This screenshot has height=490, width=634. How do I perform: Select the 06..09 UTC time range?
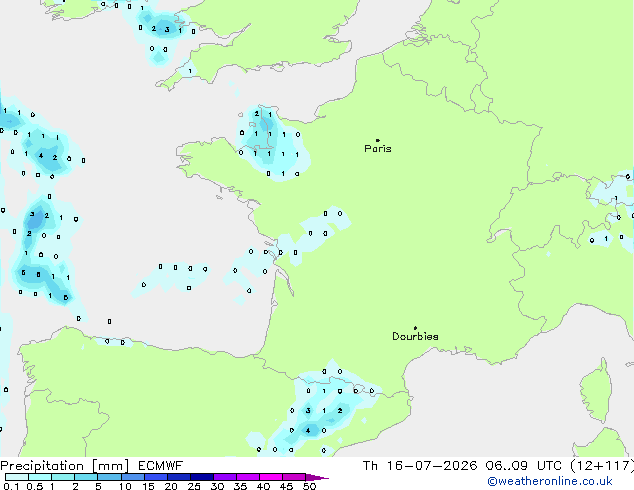point(524,466)
